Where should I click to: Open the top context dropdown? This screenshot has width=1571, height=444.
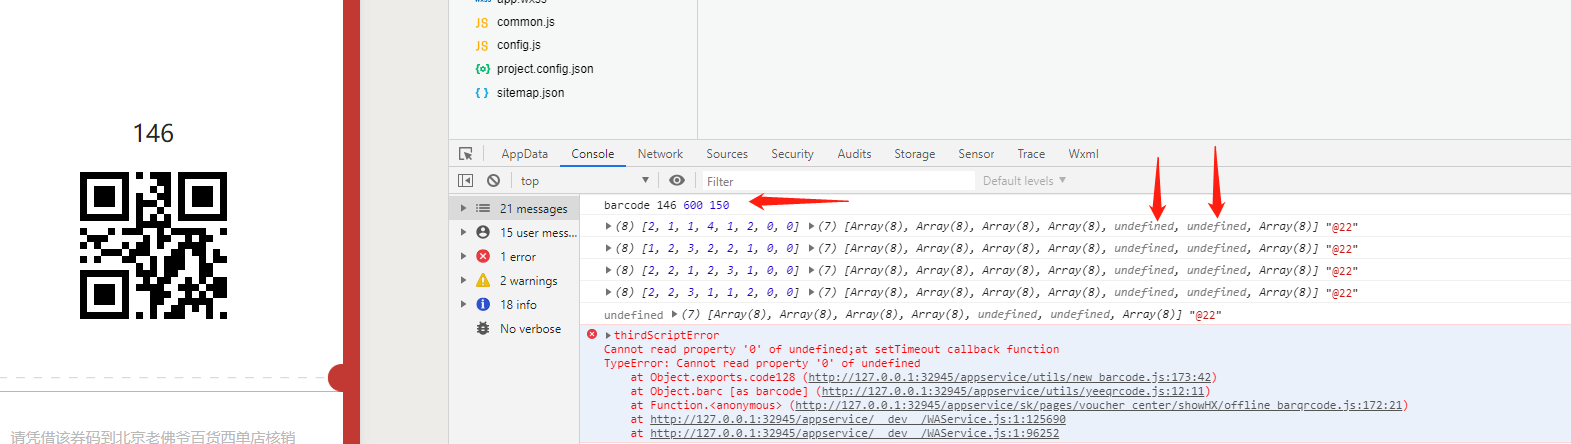[585, 181]
